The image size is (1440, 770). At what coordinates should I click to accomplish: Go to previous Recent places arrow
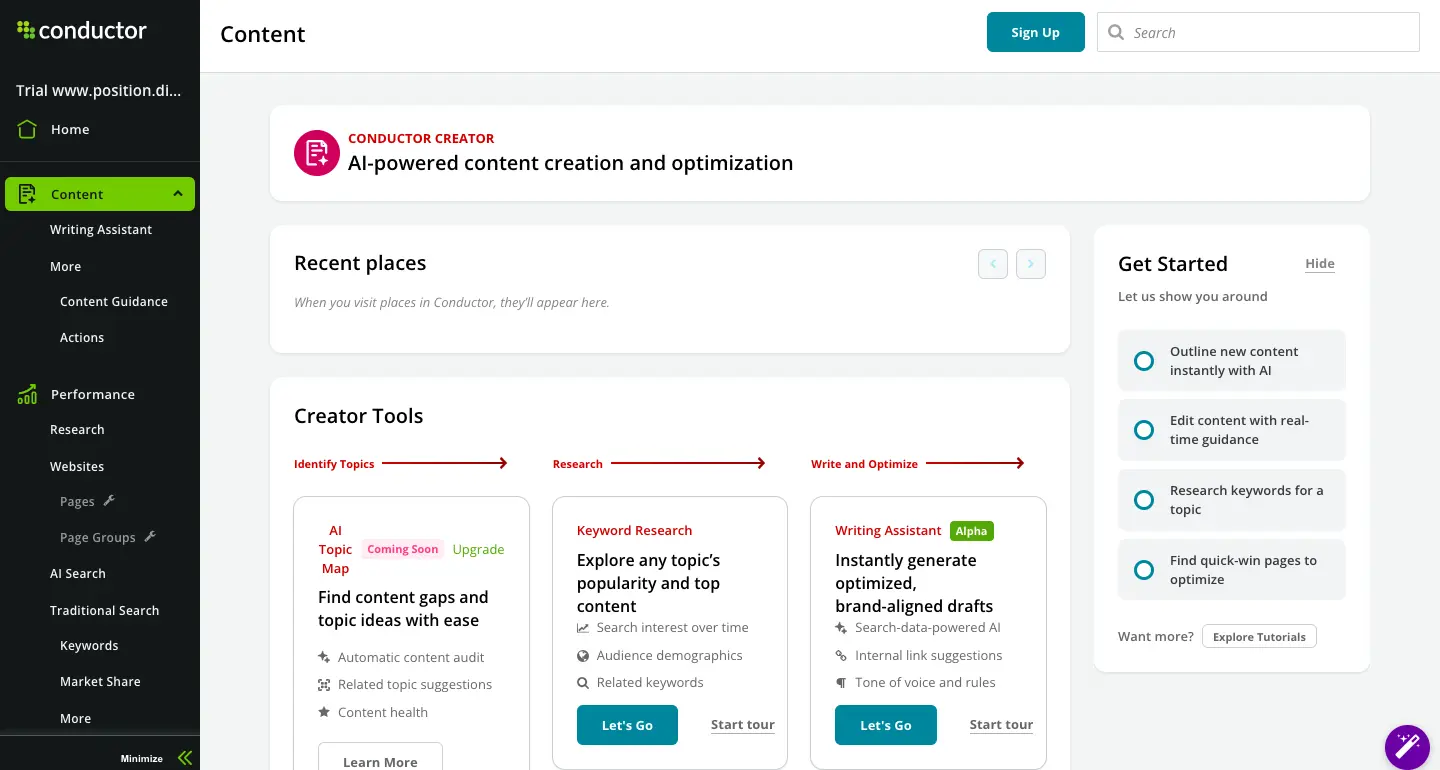tap(993, 264)
